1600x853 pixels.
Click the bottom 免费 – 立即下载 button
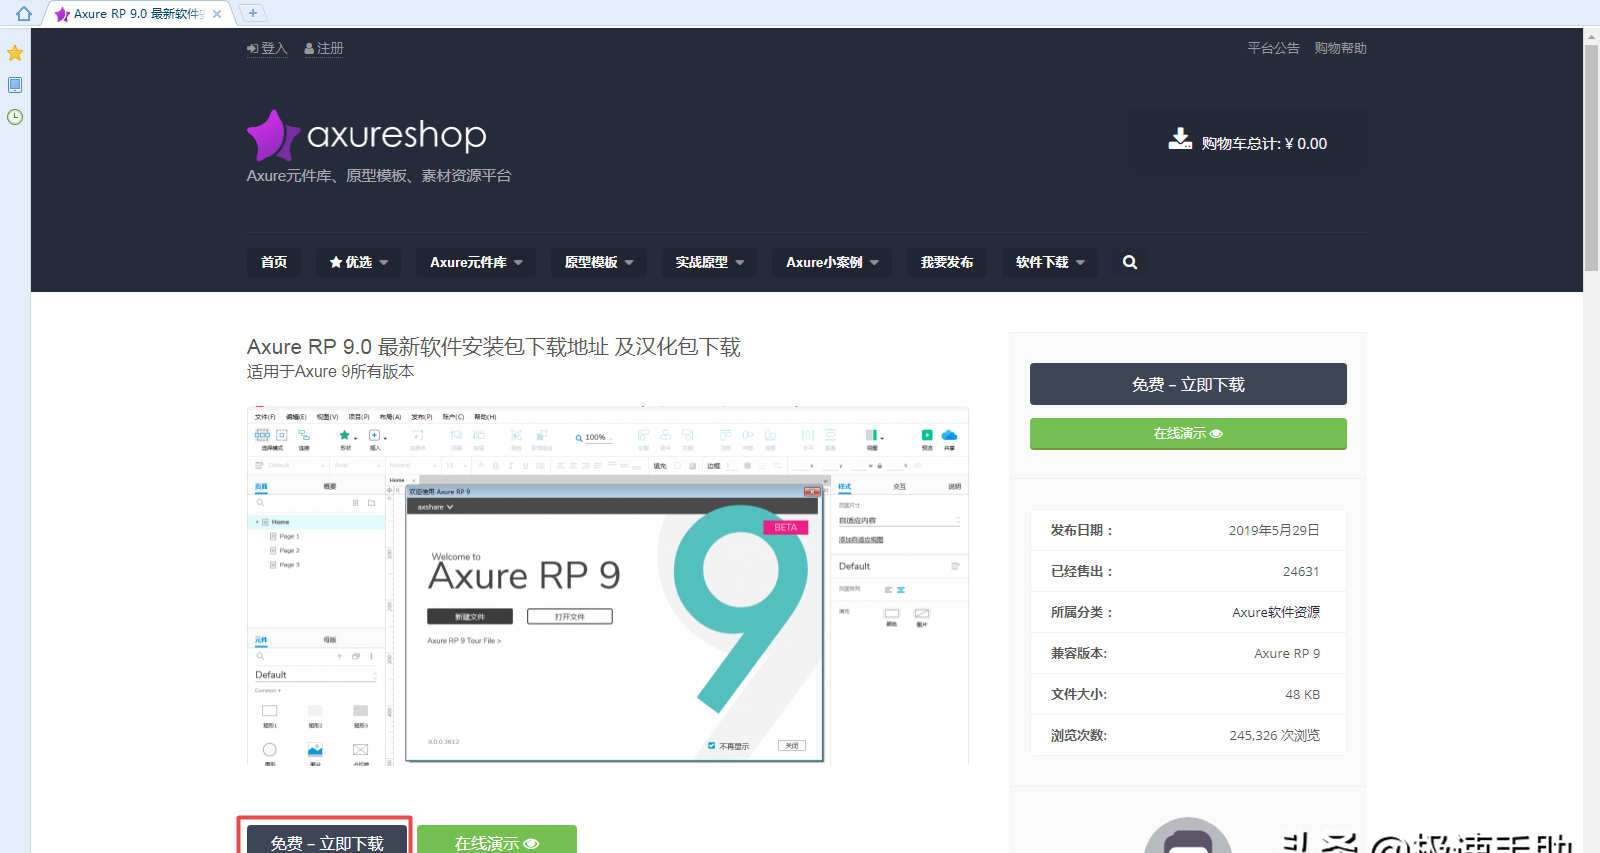327,840
